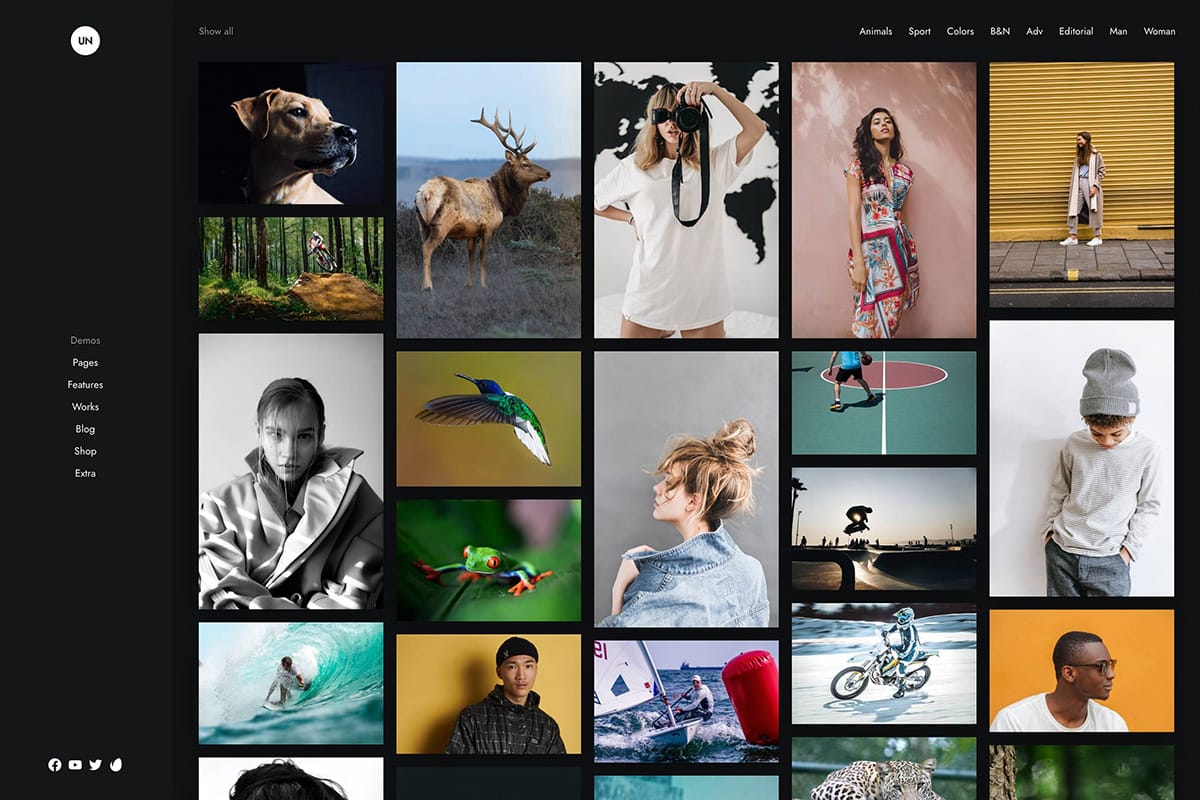This screenshot has width=1200, height=800.
Task: Go to the Shop menu item
Action: point(85,451)
